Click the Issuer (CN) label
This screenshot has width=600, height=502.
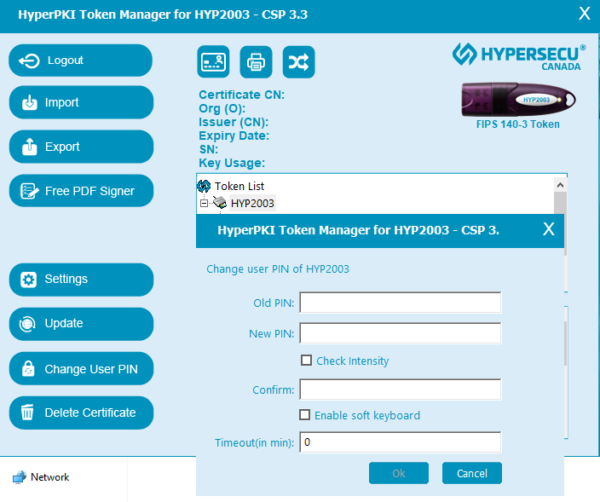click(x=234, y=122)
